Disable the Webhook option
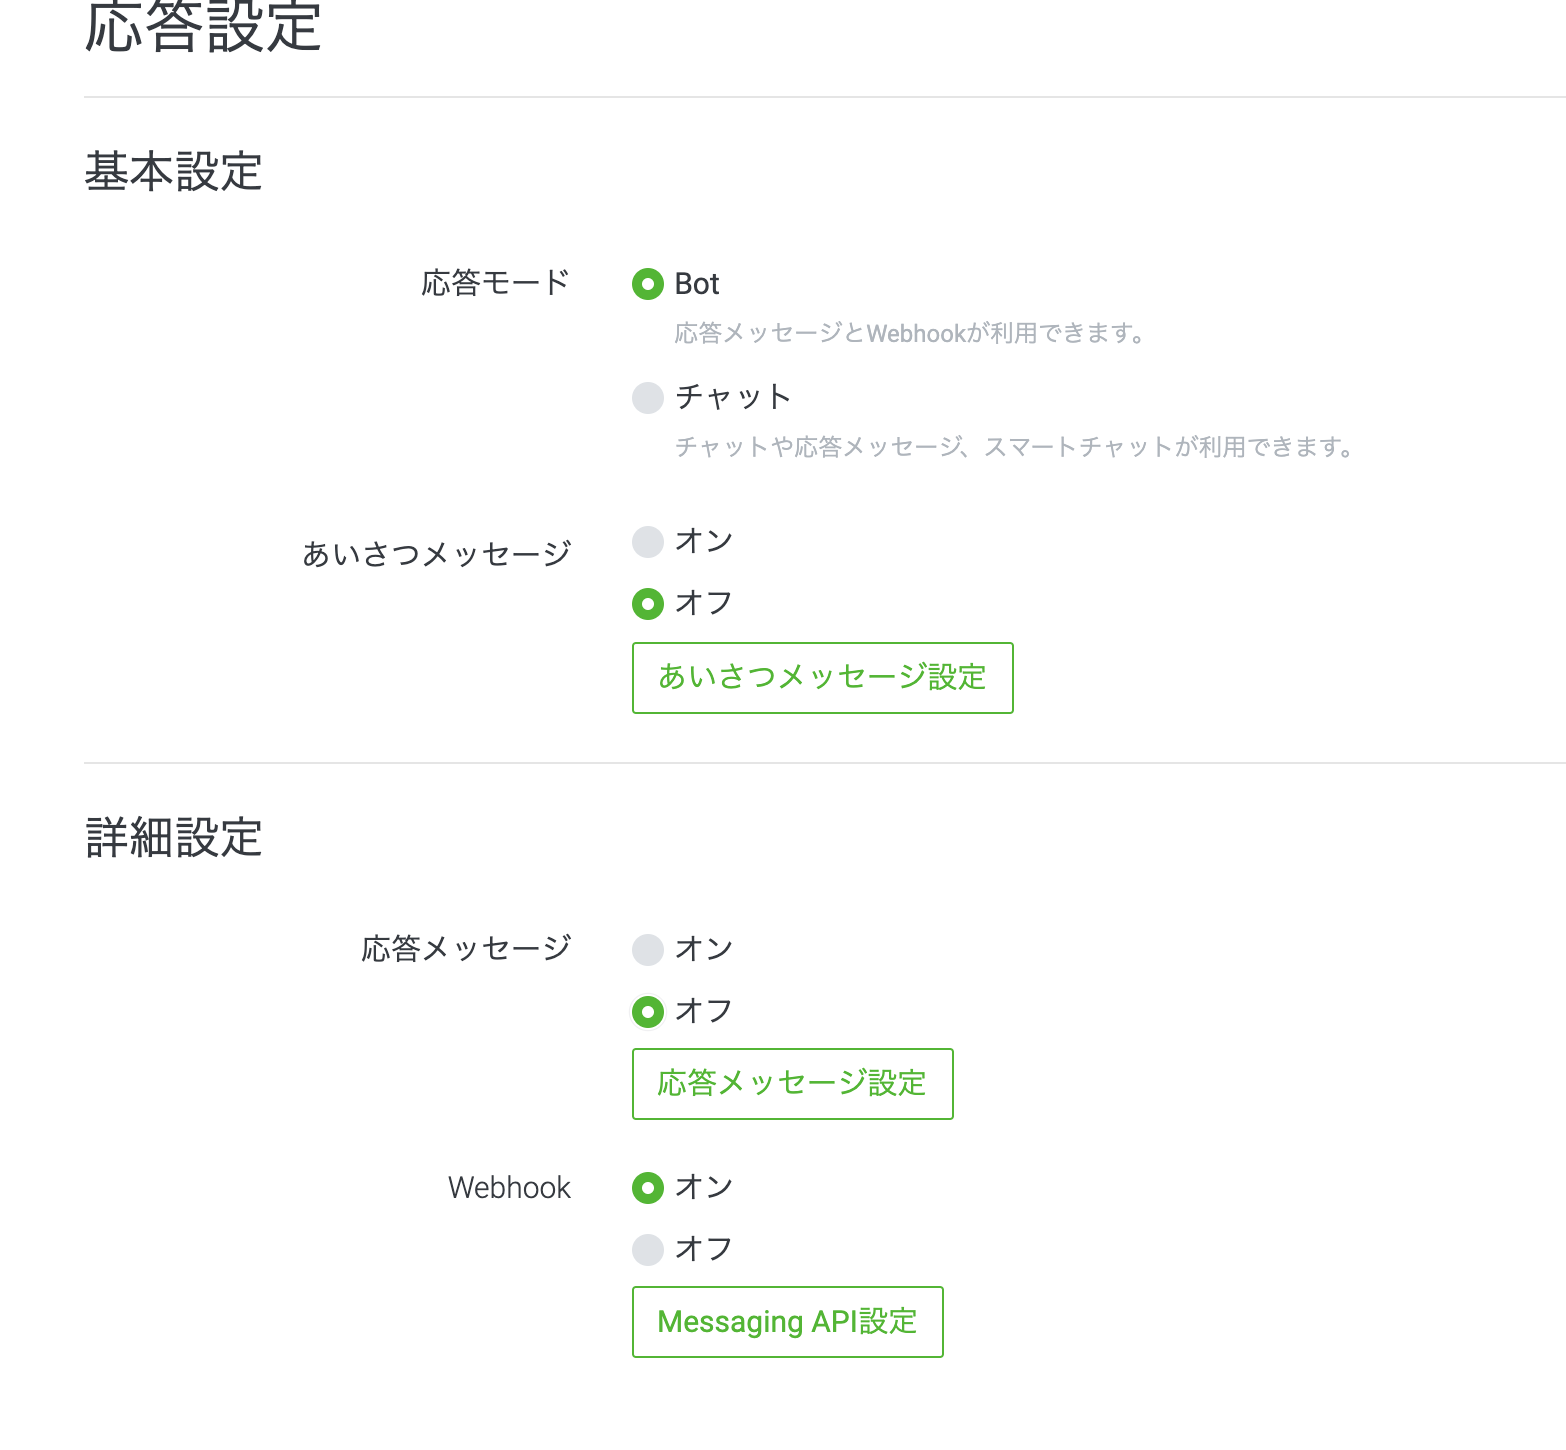Screen dimensions: 1566x1450 [648, 1248]
